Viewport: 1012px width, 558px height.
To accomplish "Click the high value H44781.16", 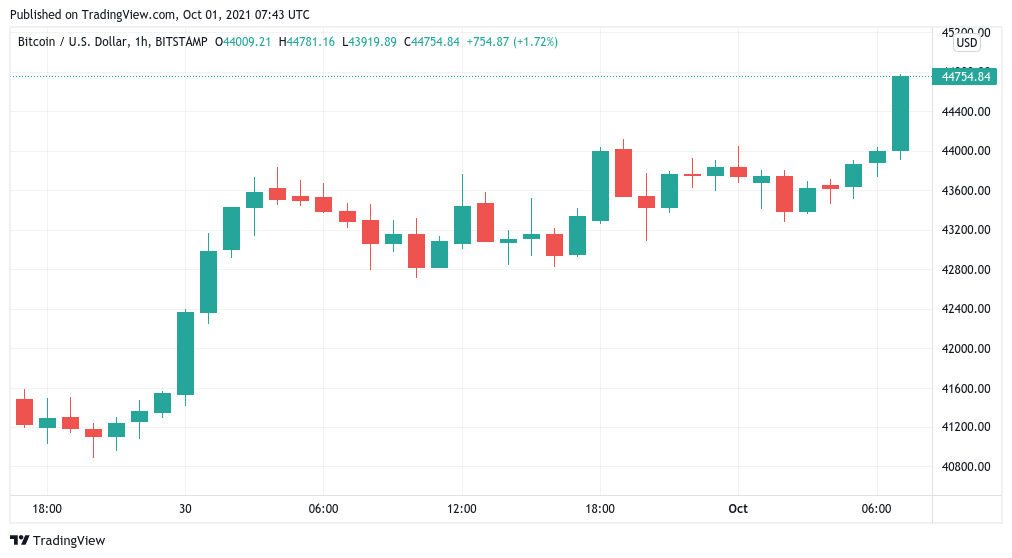I will pos(309,41).
